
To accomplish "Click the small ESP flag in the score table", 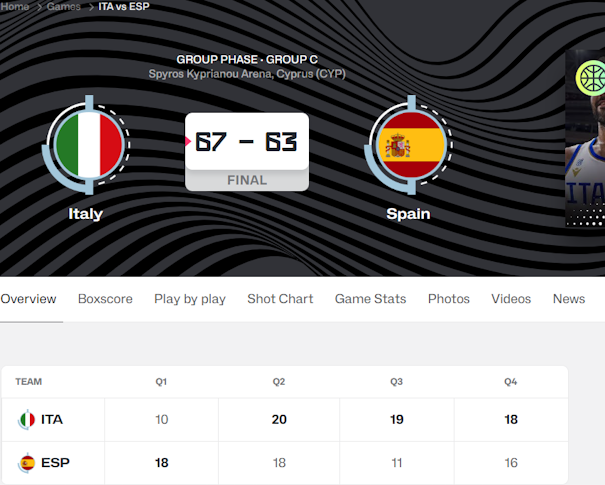I will coord(27,462).
